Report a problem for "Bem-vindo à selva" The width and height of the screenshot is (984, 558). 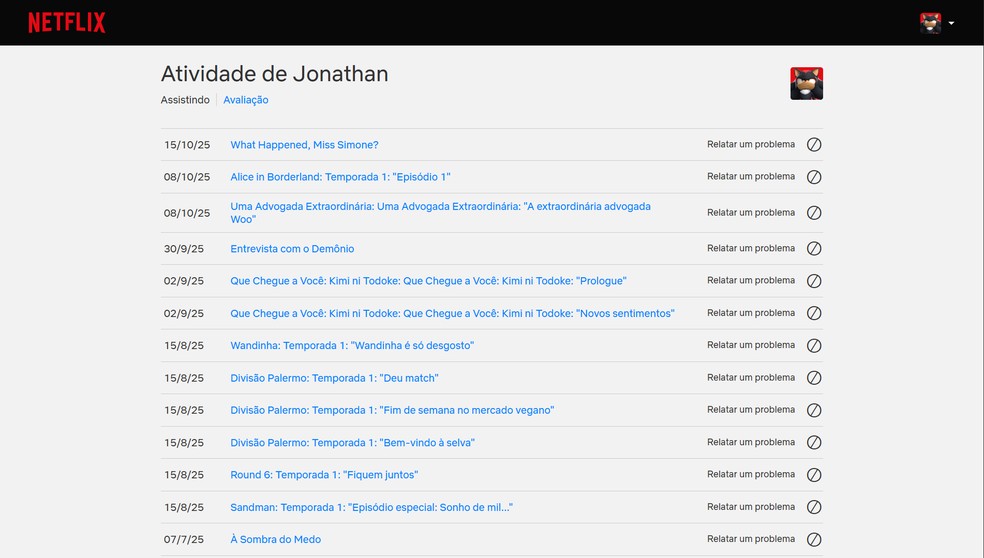click(x=751, y=442)
